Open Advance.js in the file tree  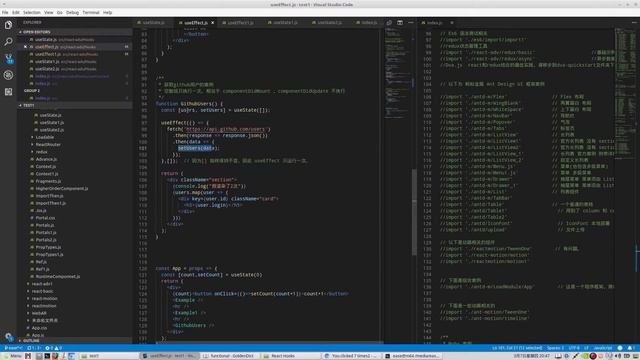coord(46,159)
